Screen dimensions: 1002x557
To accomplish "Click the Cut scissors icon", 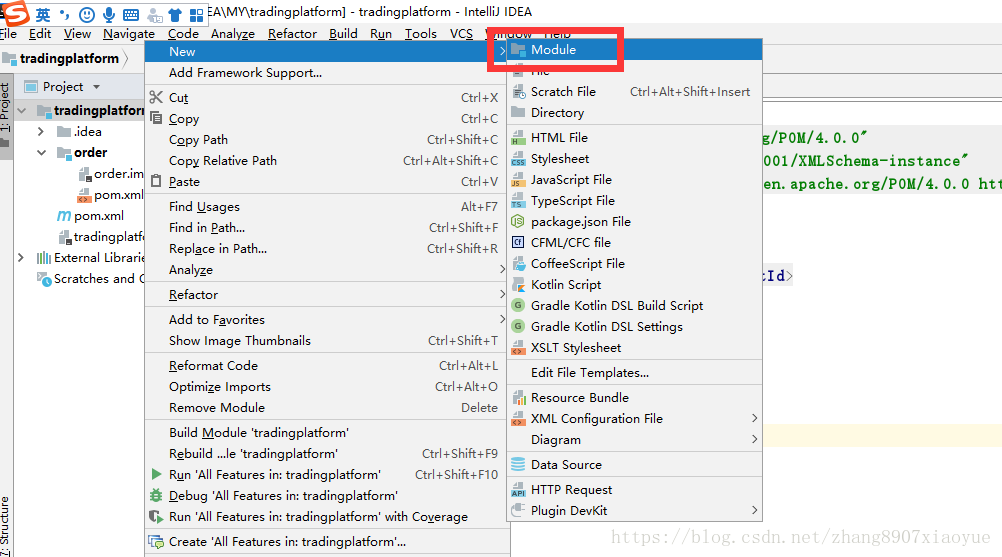I will (156, 97).
